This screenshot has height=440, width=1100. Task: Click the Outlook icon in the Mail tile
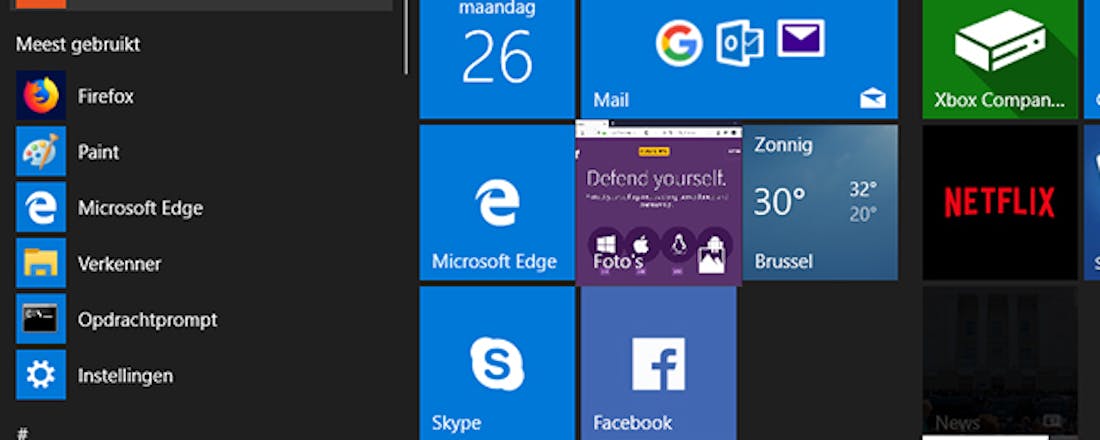click(x=739, y=43)
